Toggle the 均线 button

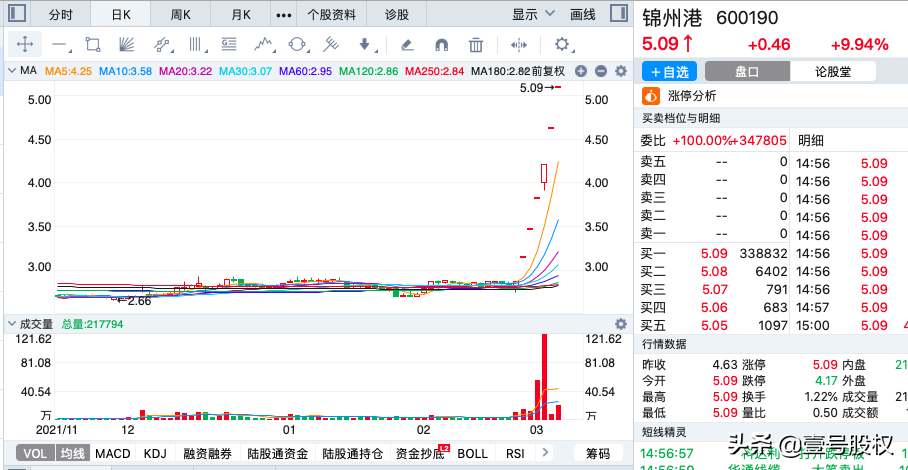point(74,453)
